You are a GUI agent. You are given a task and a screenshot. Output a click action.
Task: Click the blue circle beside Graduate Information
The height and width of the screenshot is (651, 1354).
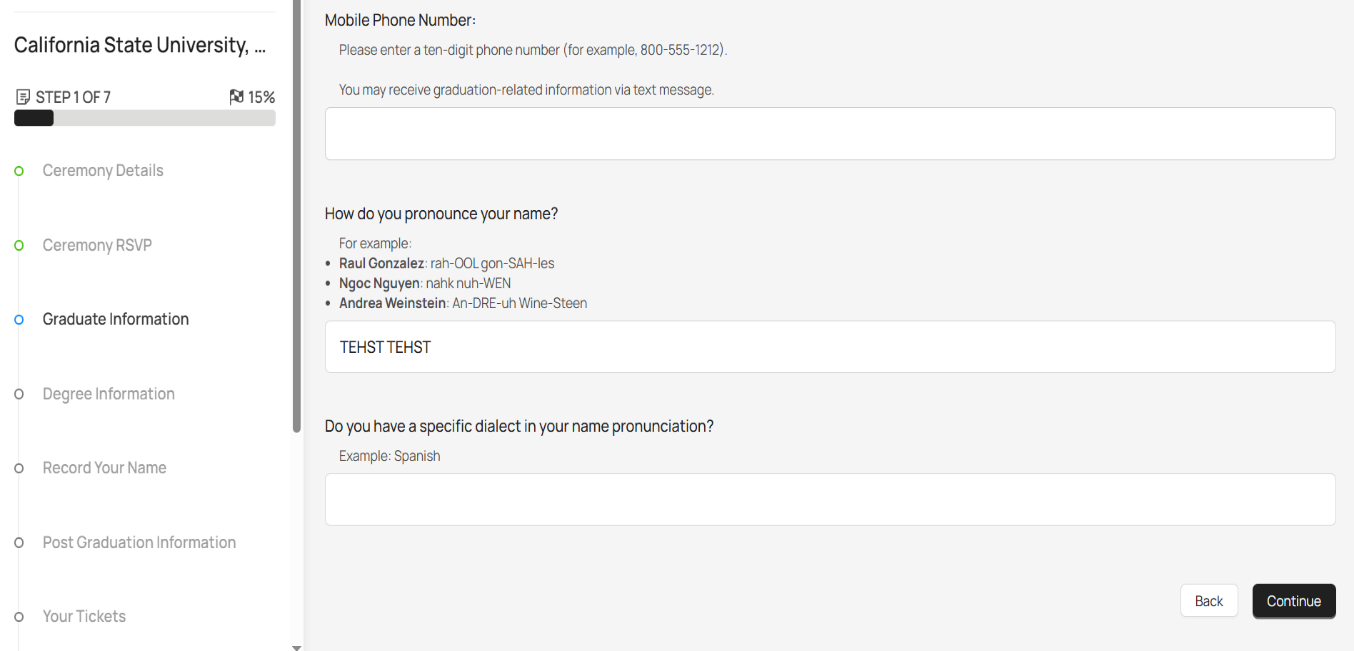(x=18, y=319)
